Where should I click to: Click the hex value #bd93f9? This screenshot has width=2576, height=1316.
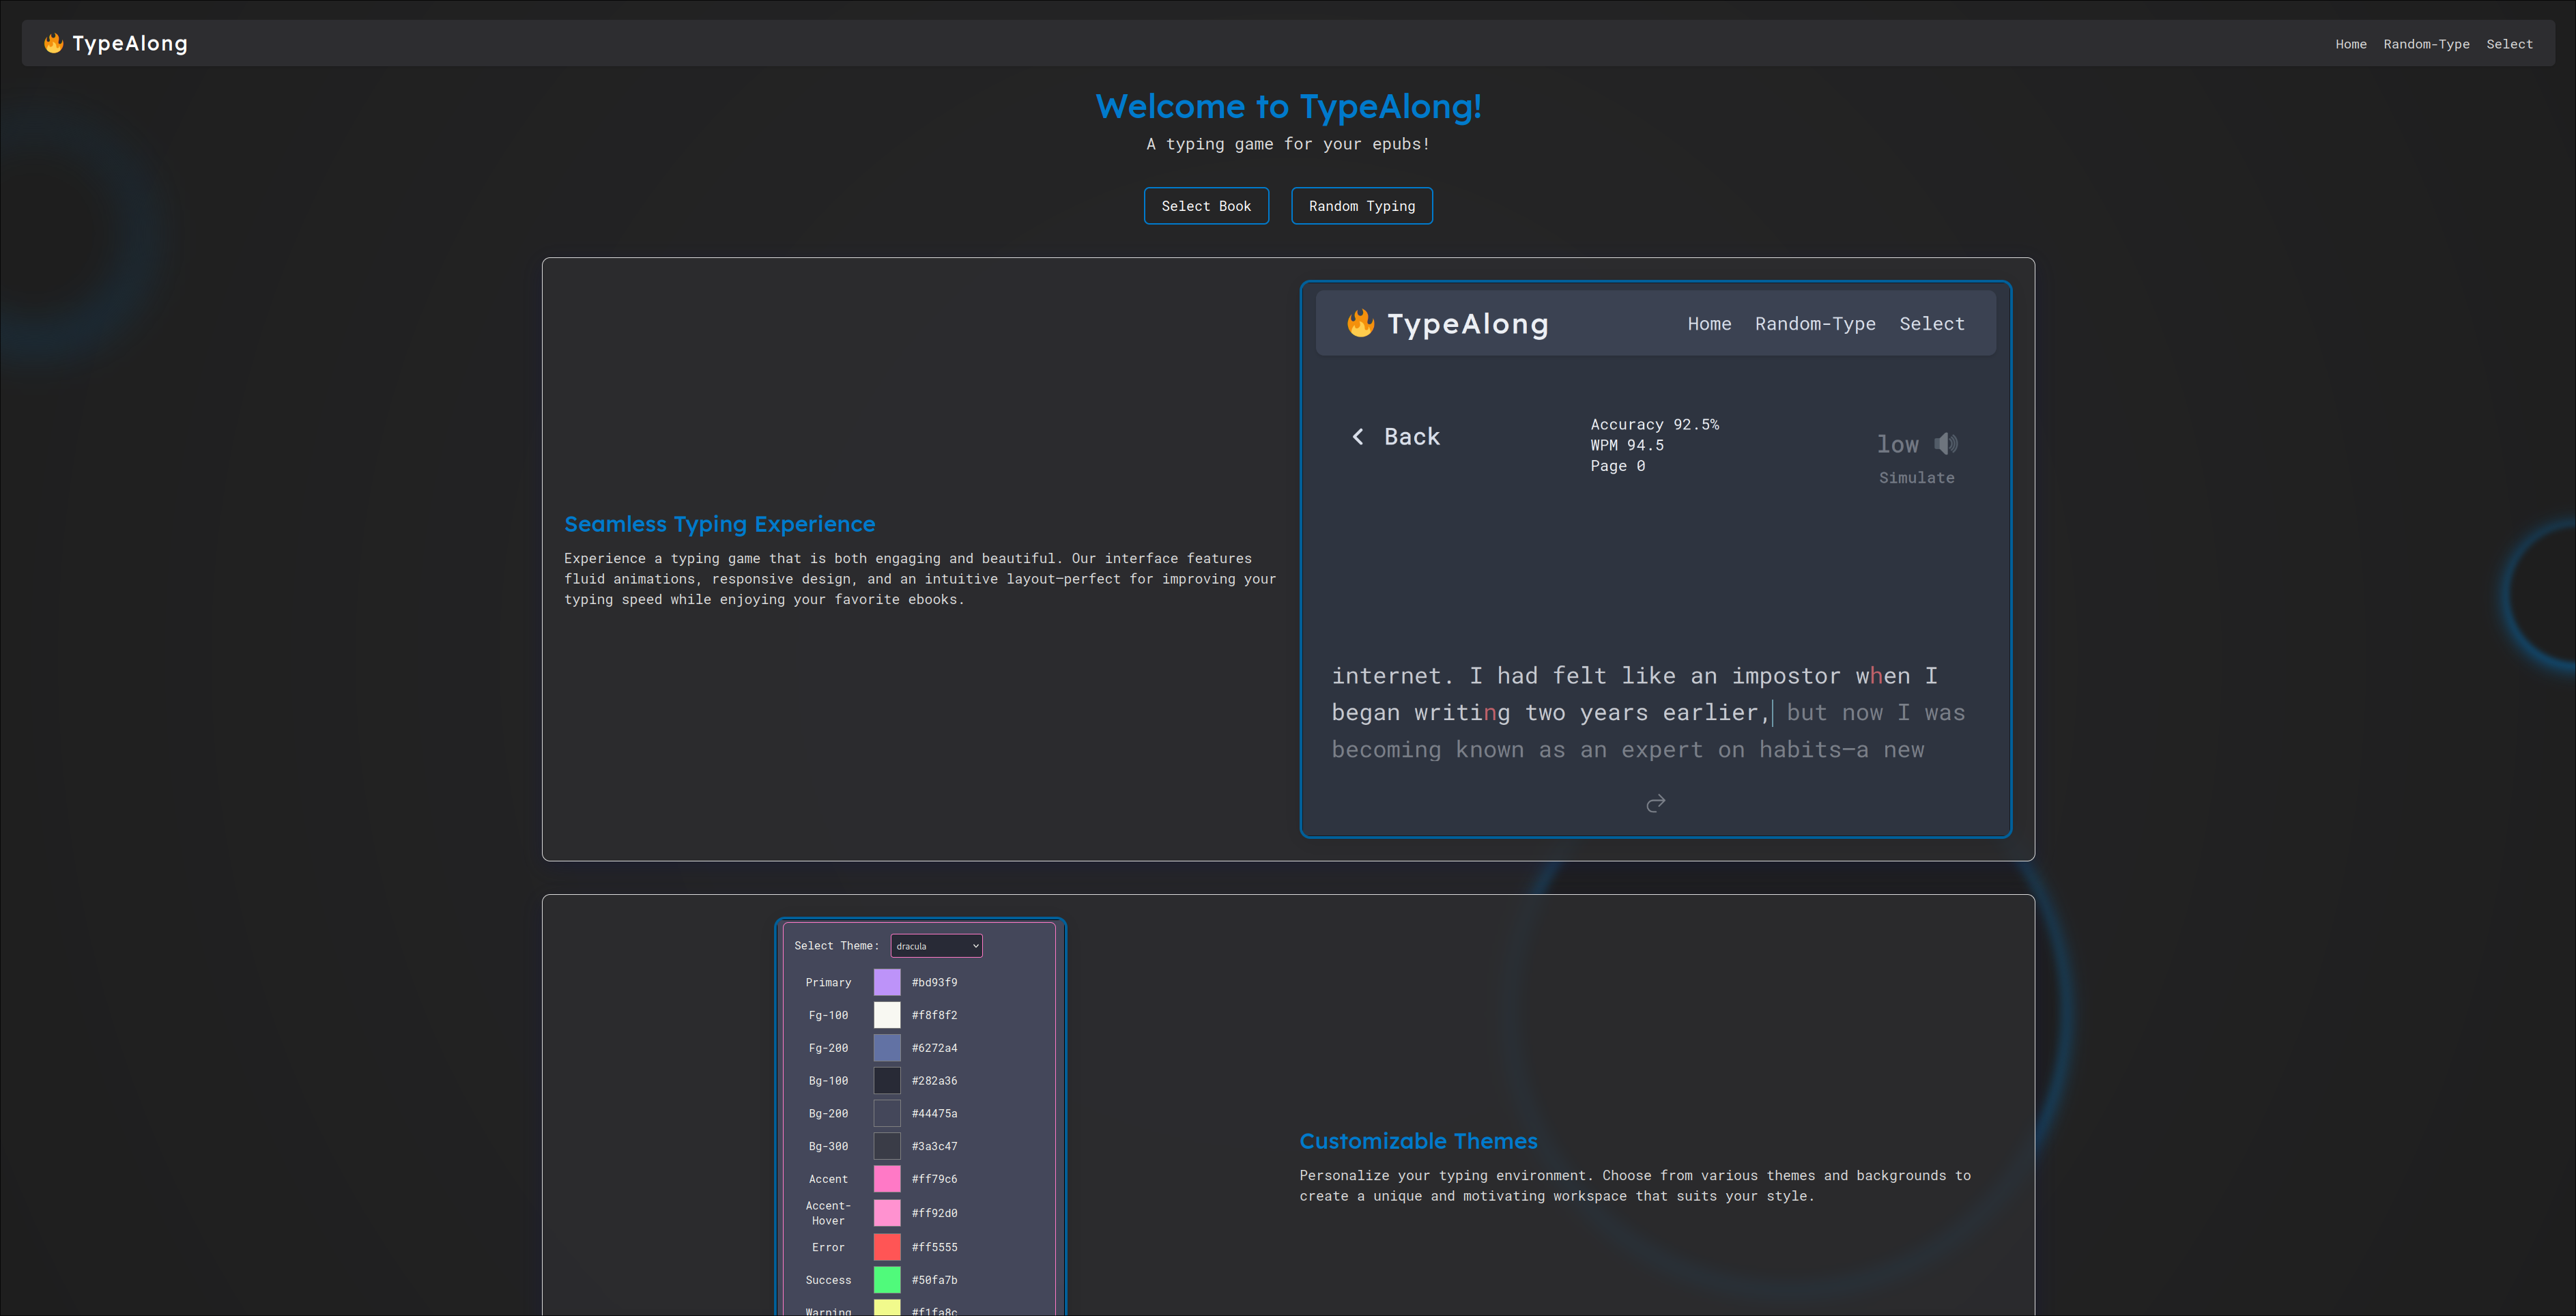point(934,983)
